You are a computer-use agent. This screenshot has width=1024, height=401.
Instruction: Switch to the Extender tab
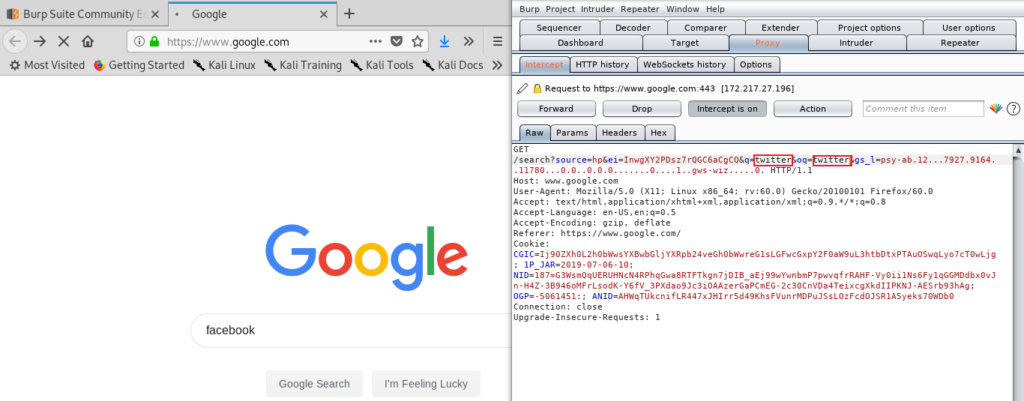click(780, 27)
